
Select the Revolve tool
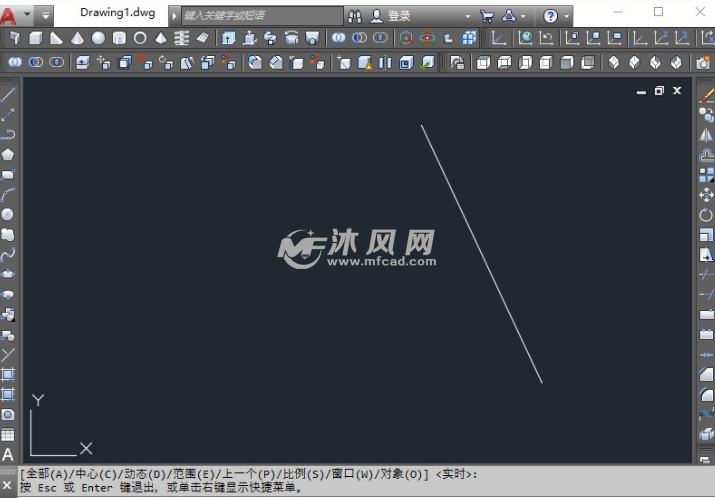pyautogui.click(x=291, y=38)
